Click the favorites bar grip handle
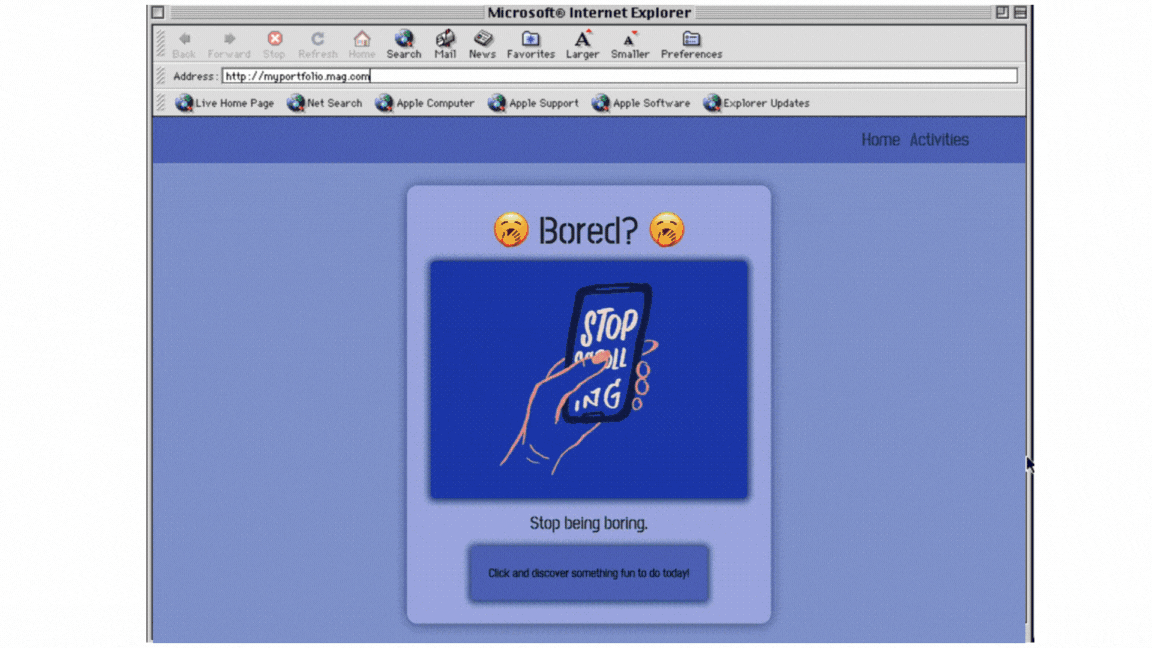 pos(161,103)
